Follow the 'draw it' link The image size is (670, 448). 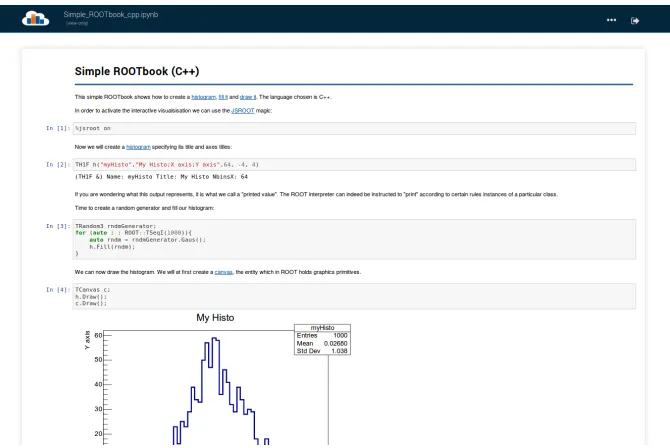click(x=248, y=97)
